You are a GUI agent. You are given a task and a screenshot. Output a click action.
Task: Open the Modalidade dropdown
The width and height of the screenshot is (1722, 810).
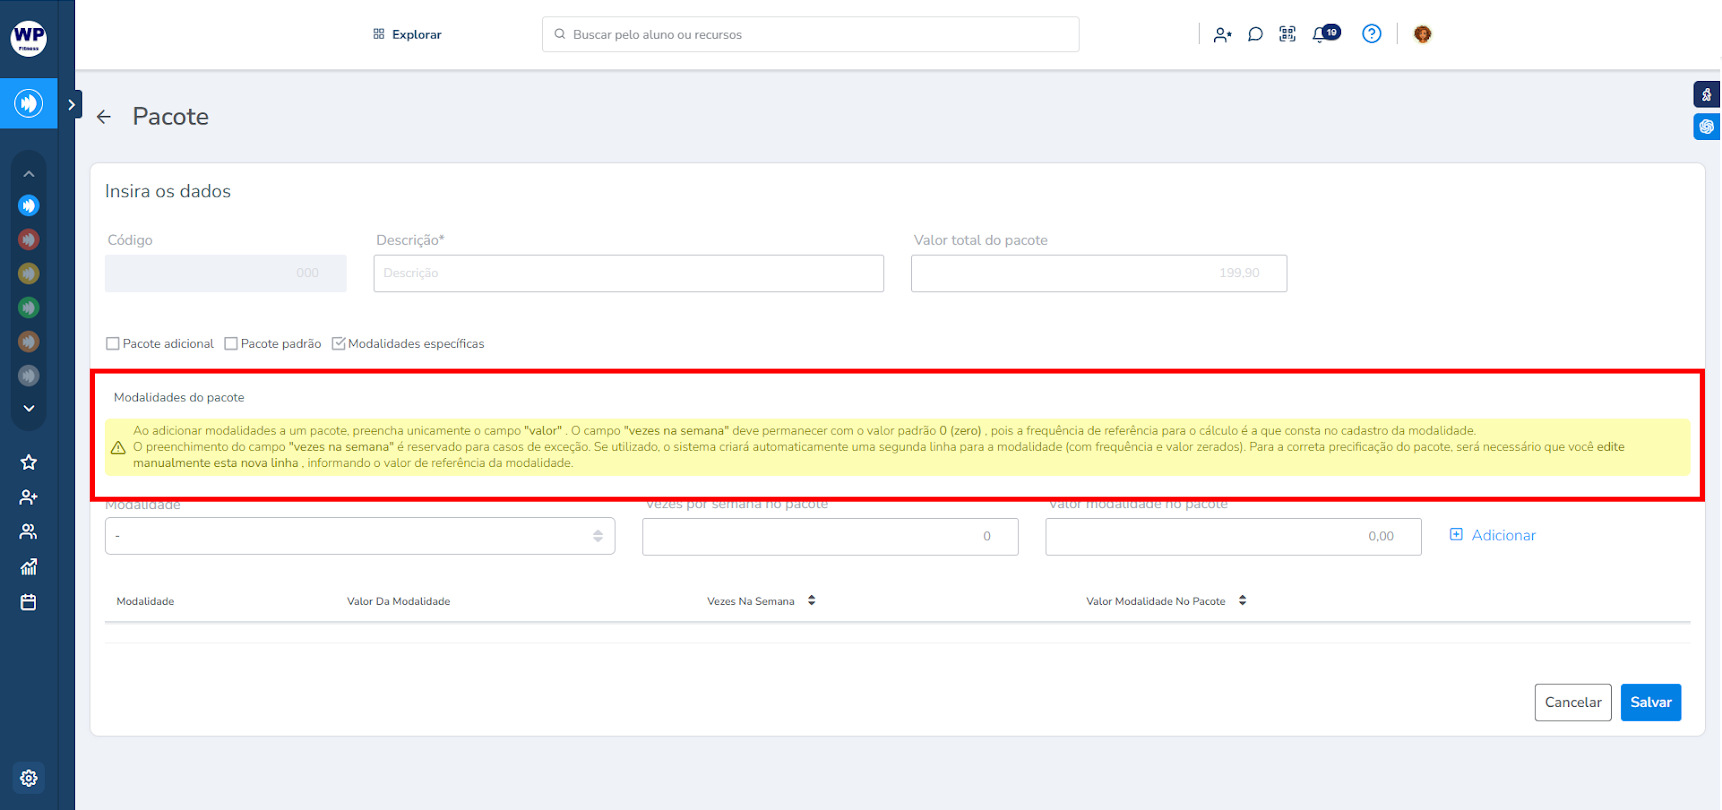click(359, 536)
